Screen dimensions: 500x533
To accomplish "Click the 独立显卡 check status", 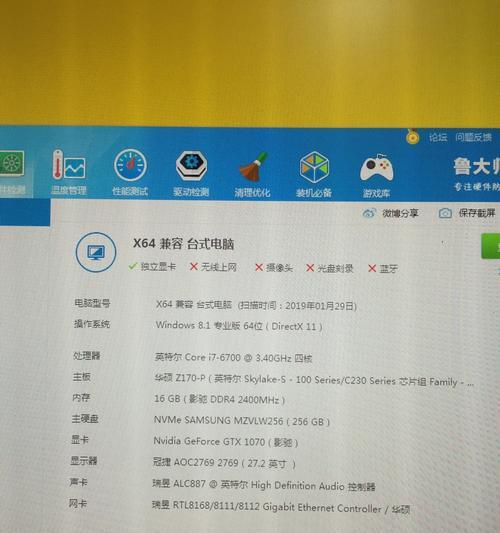I will click(x=152, y=266).
